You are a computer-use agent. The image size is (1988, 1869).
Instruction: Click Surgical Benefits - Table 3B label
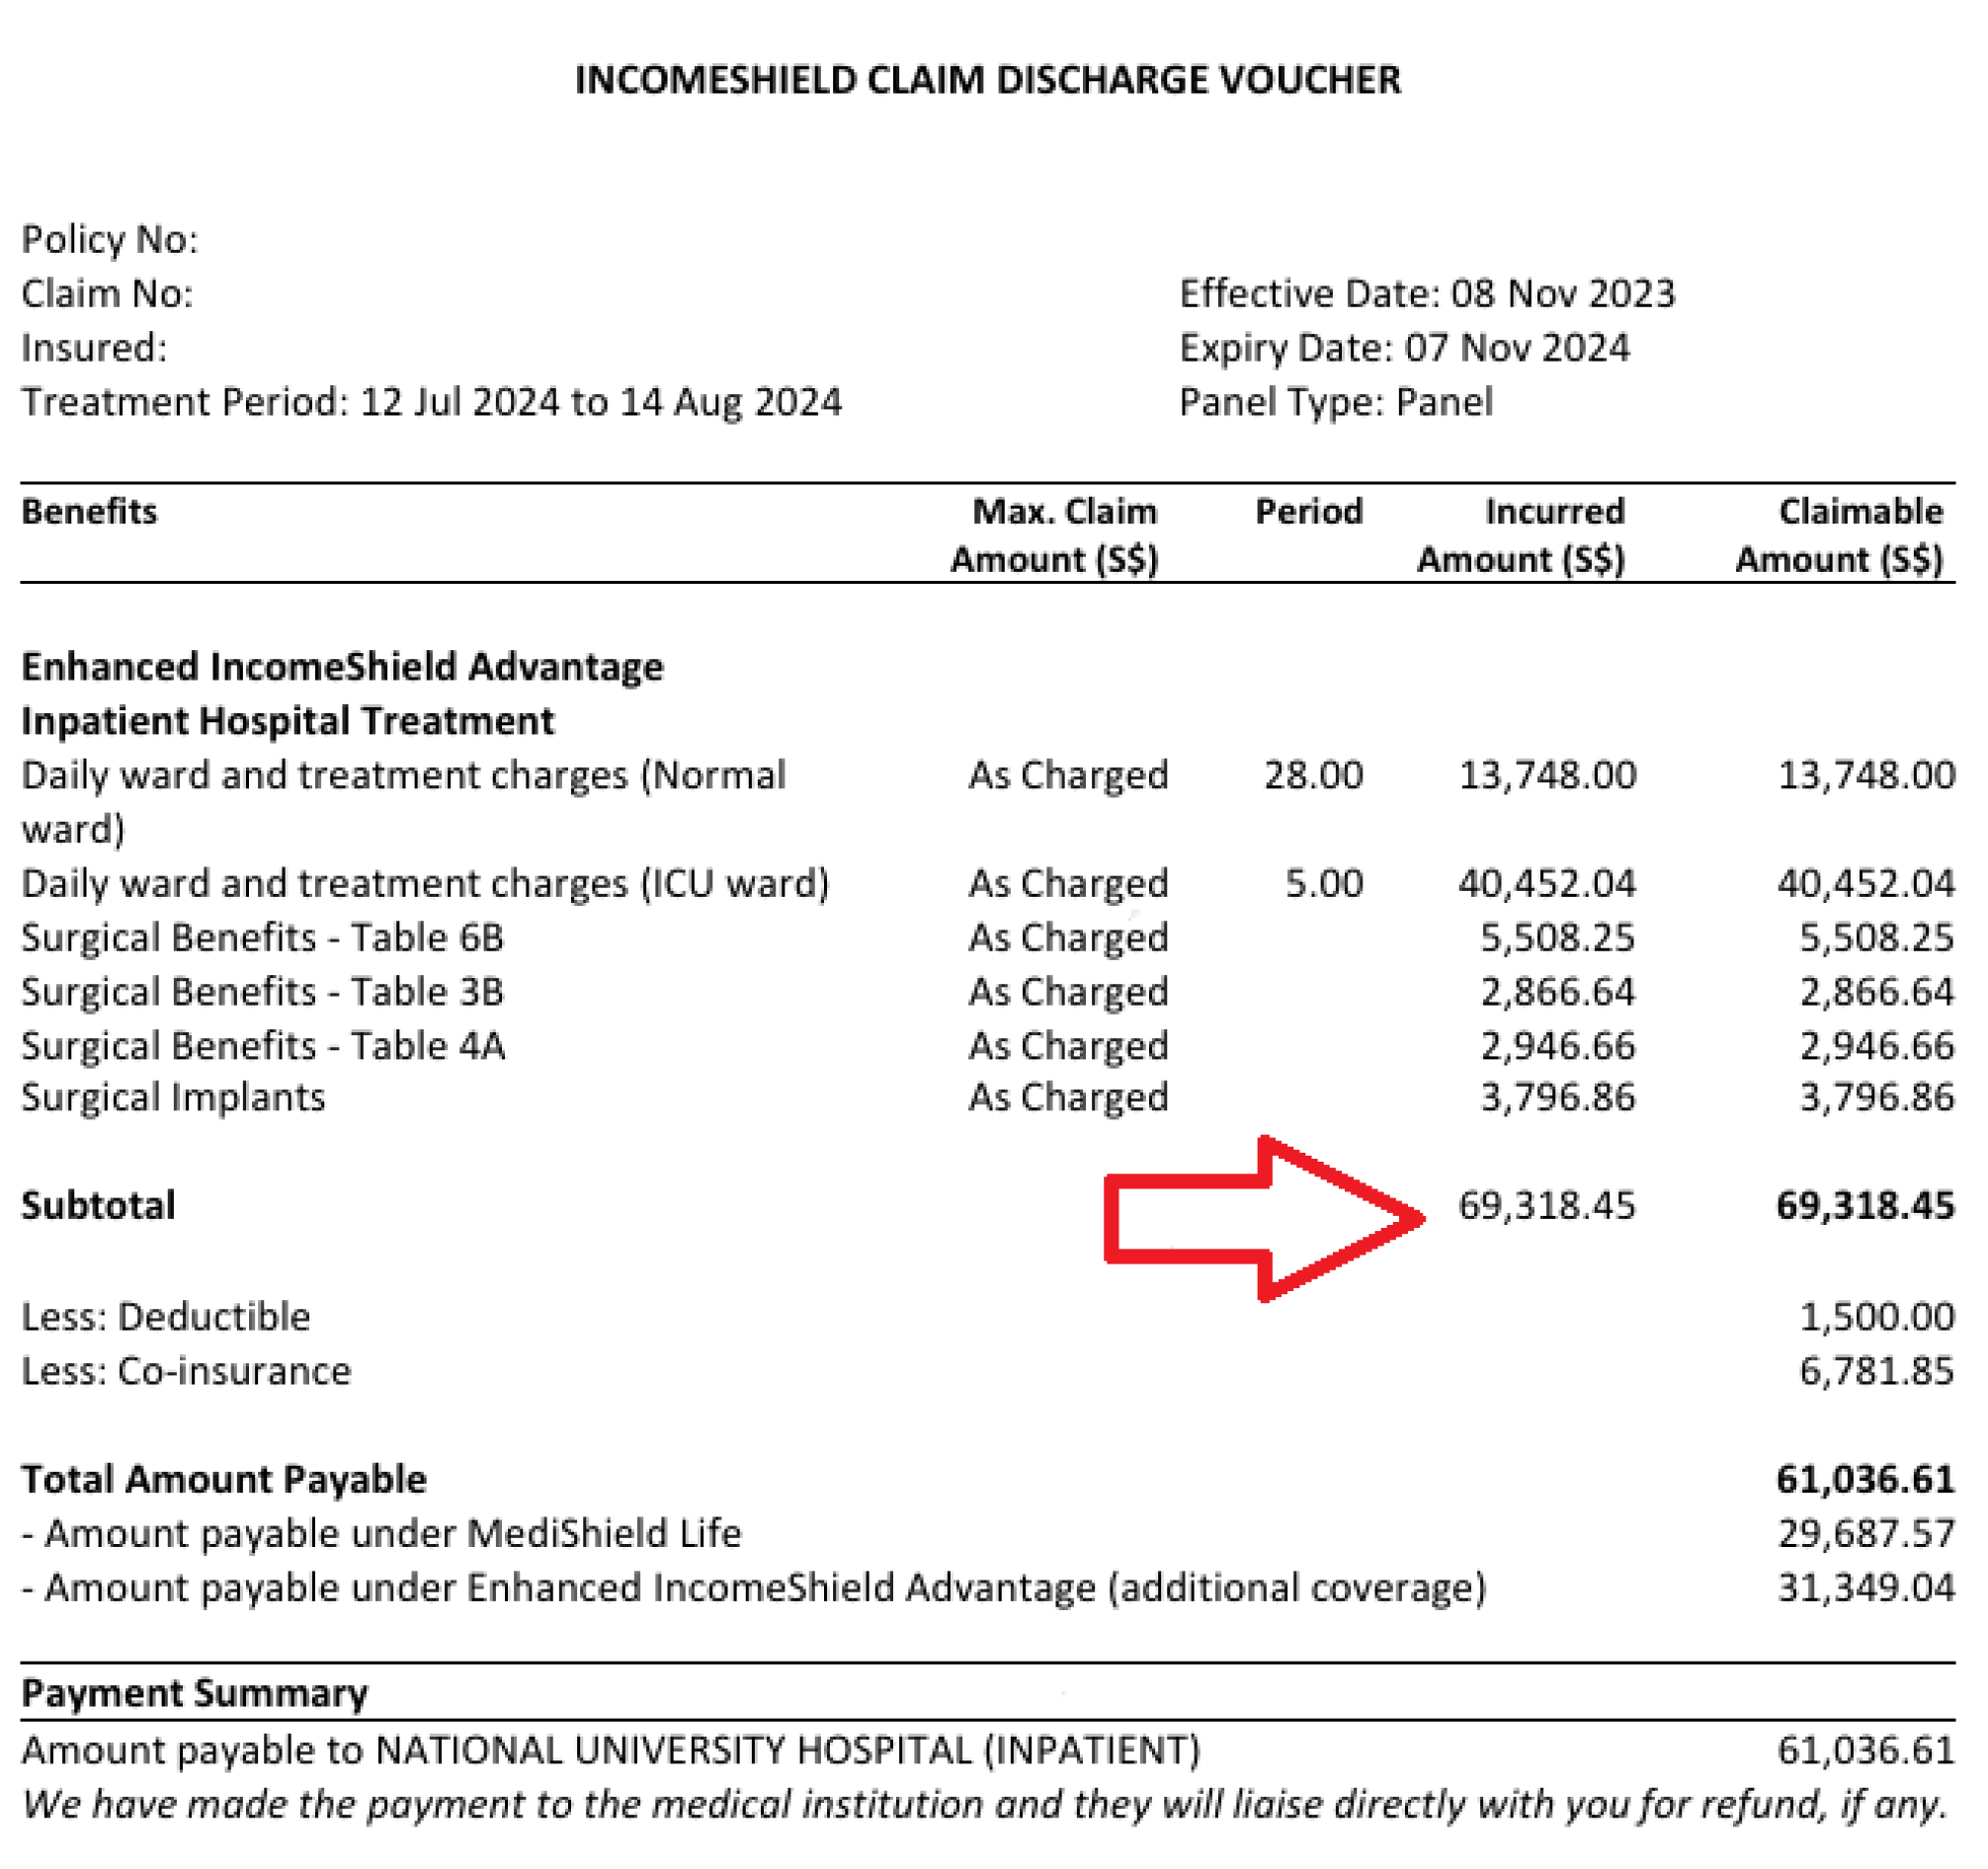262,992
